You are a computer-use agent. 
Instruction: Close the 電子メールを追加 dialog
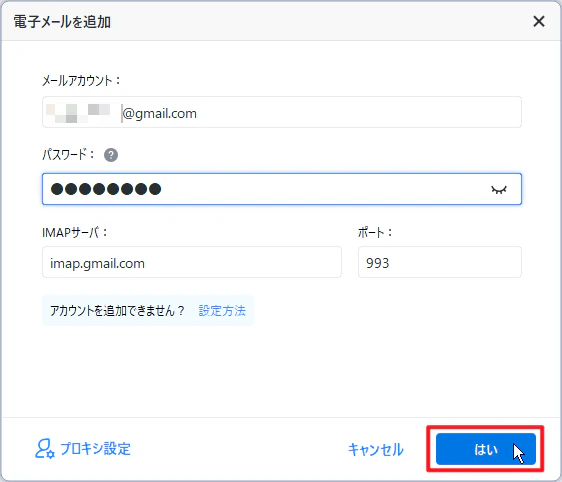[x=539, y=22]
